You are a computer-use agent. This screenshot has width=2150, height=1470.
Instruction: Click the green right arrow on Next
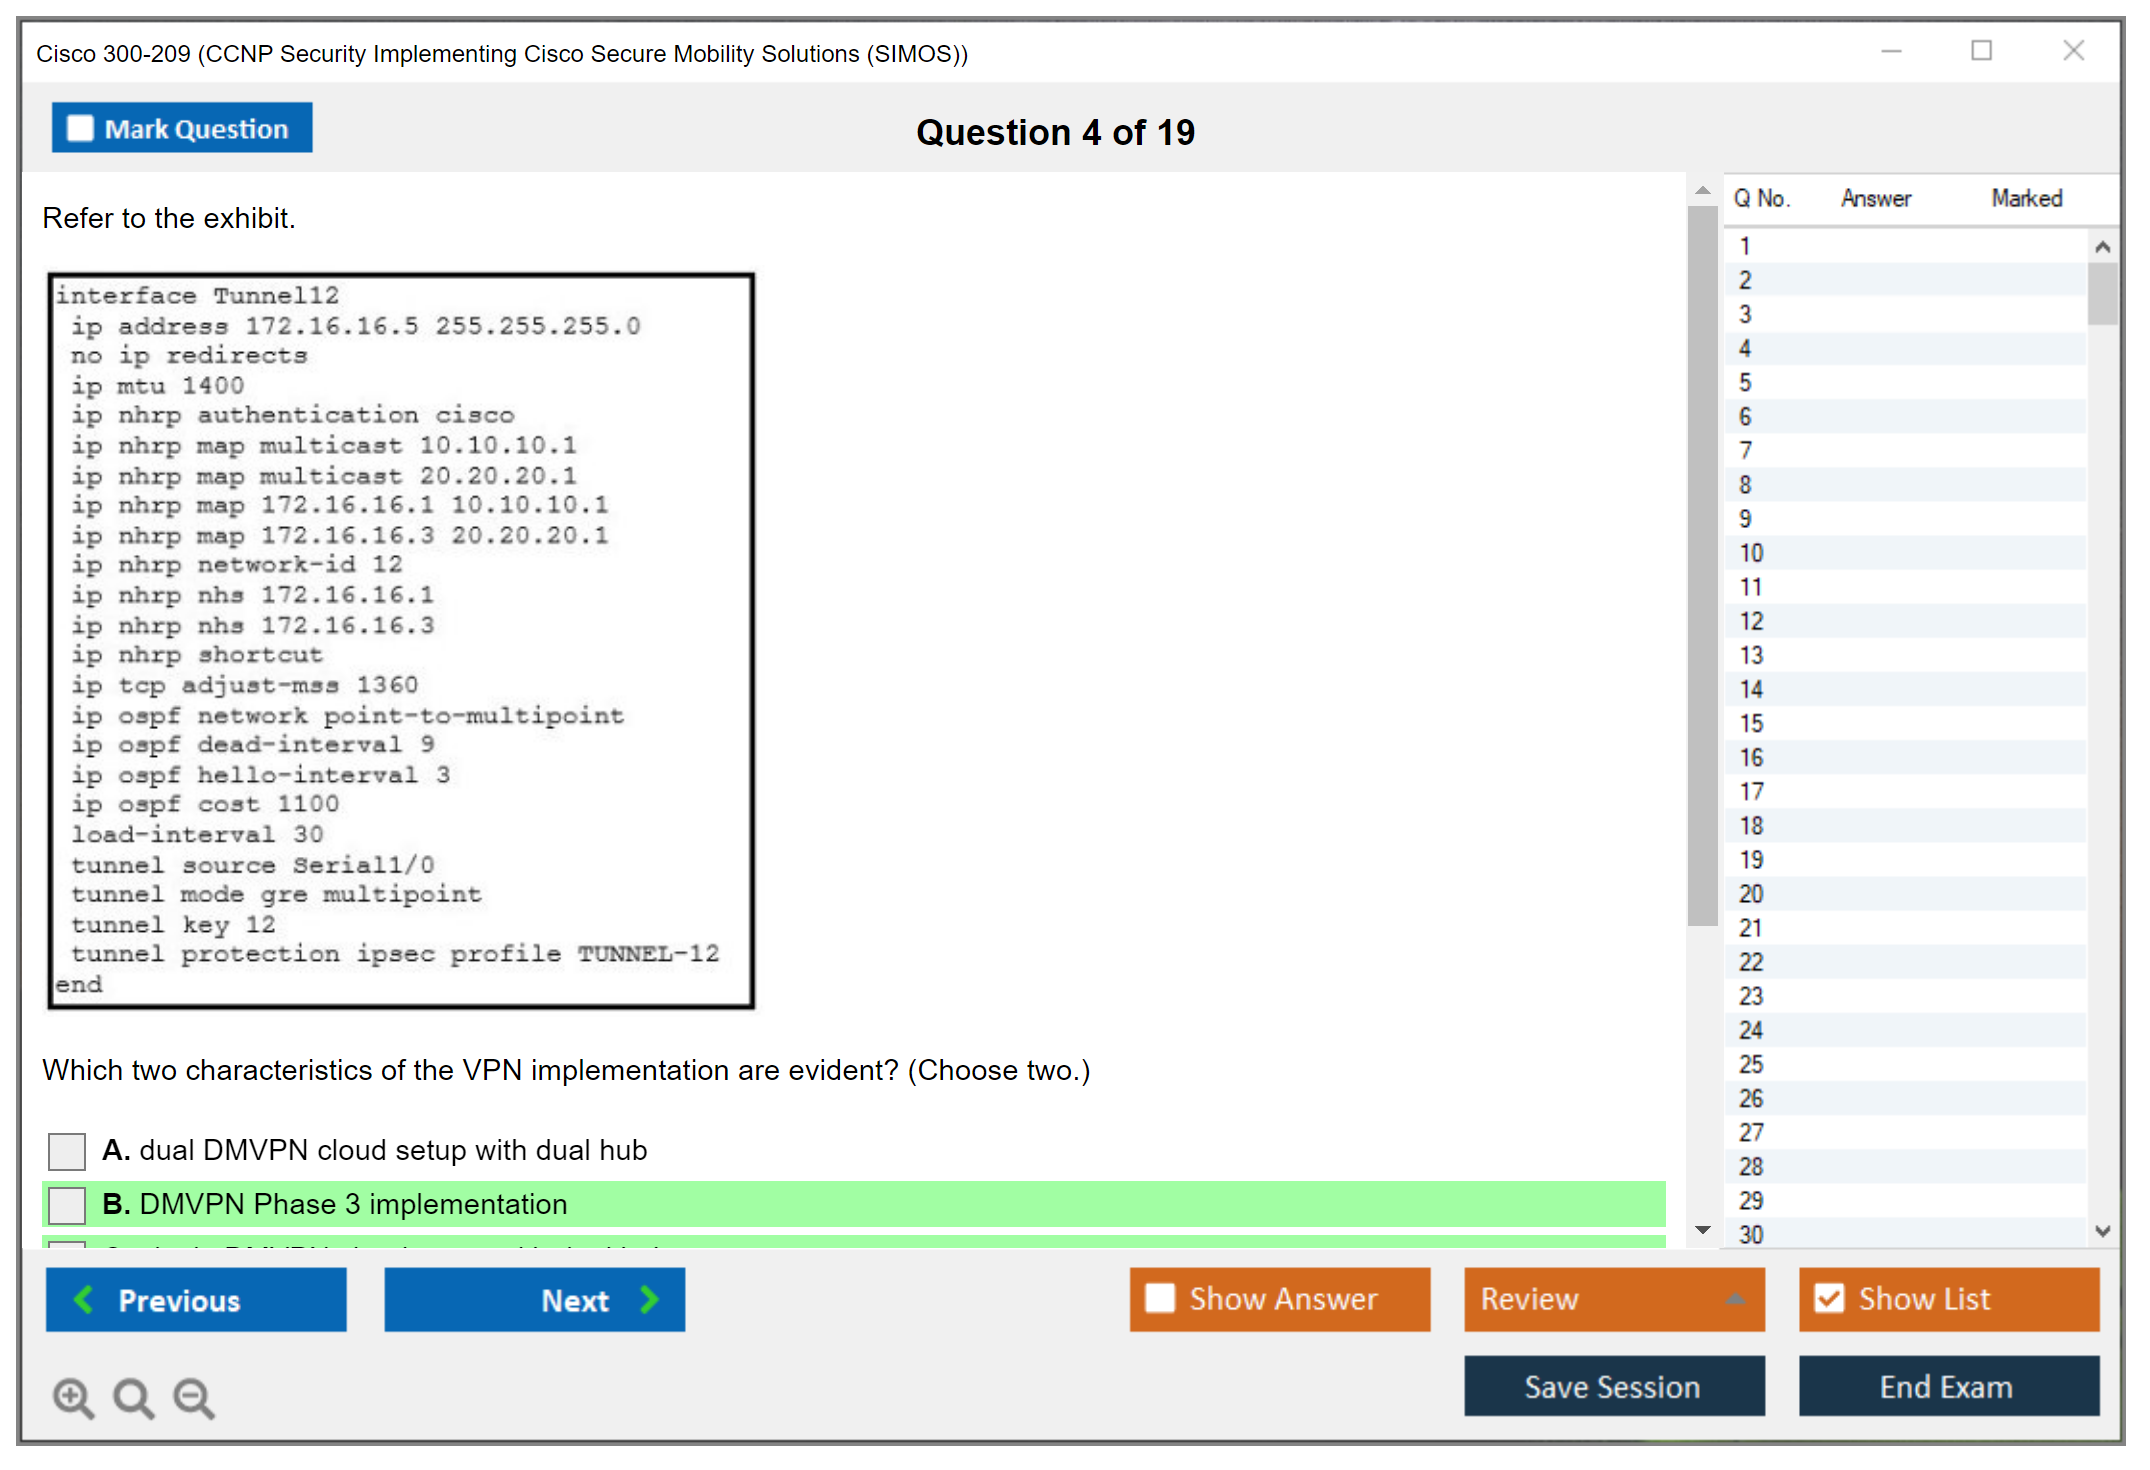[x=650, y=1300]
